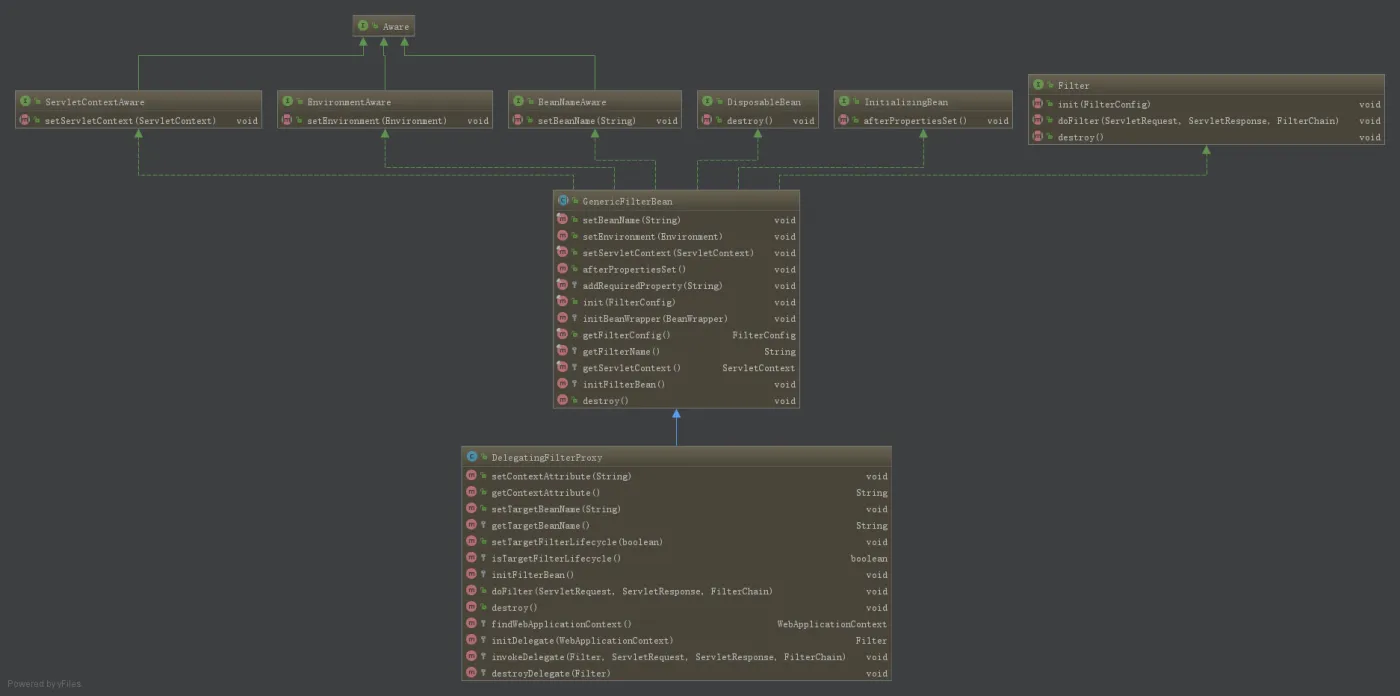Screen dimensions: 1400x696
Task: Click the method icon beside setEnvironment in EnvironmentAware
Action: click(287, 120)
